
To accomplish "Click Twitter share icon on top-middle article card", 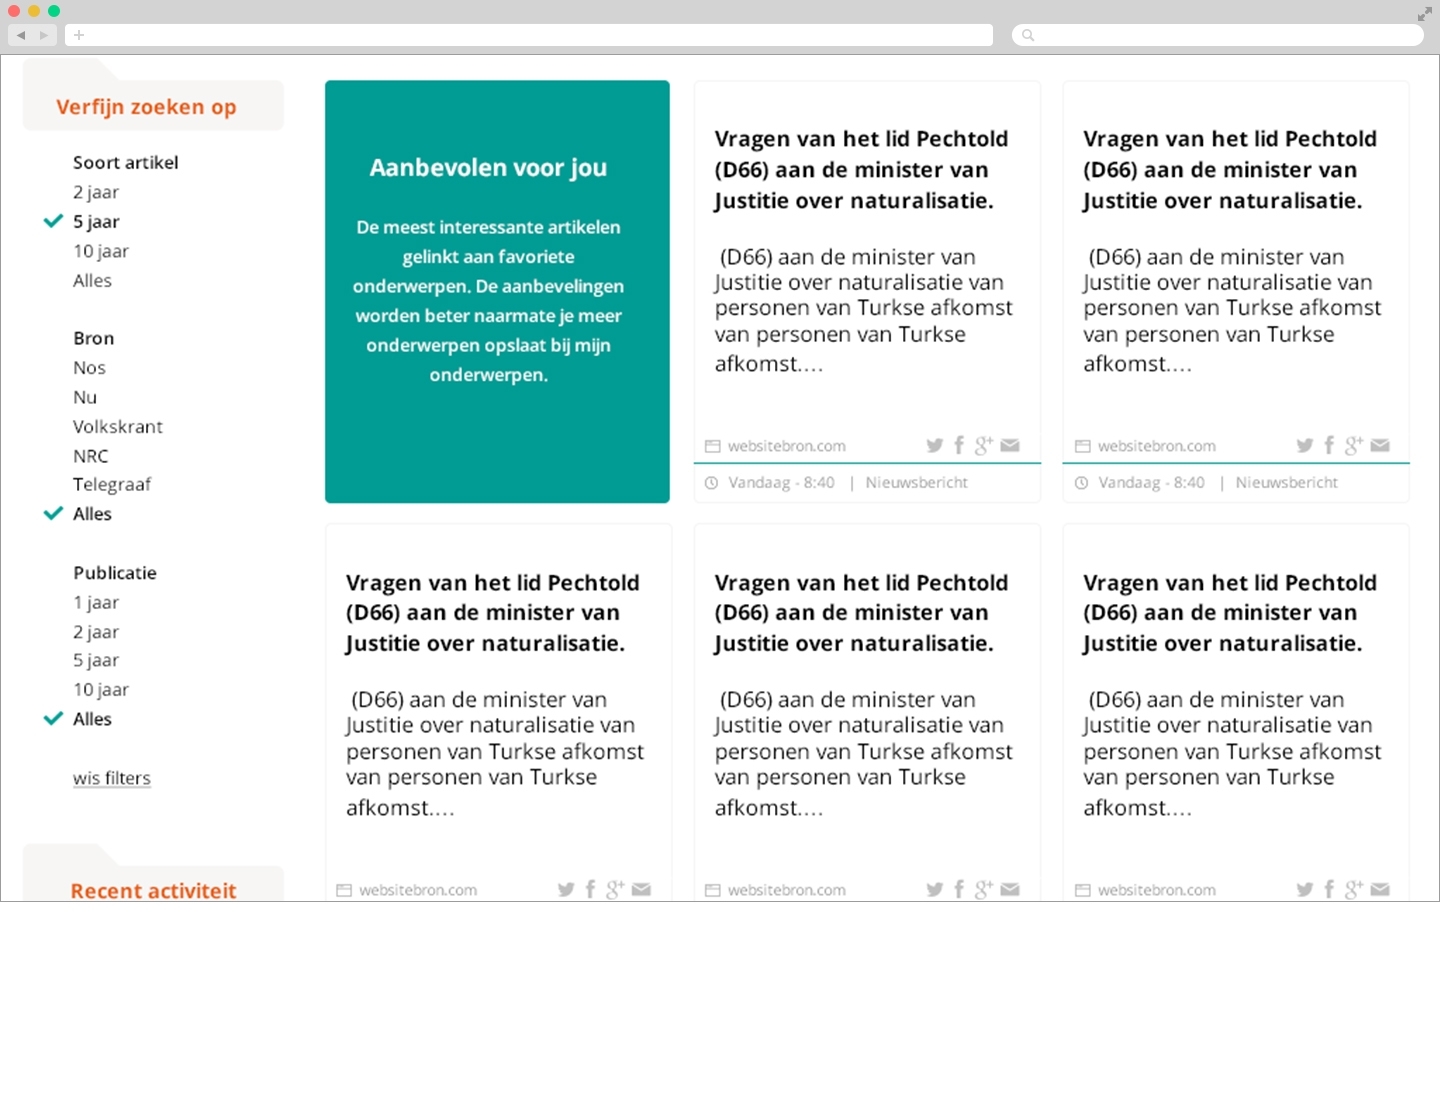I will tap(934, 446).
